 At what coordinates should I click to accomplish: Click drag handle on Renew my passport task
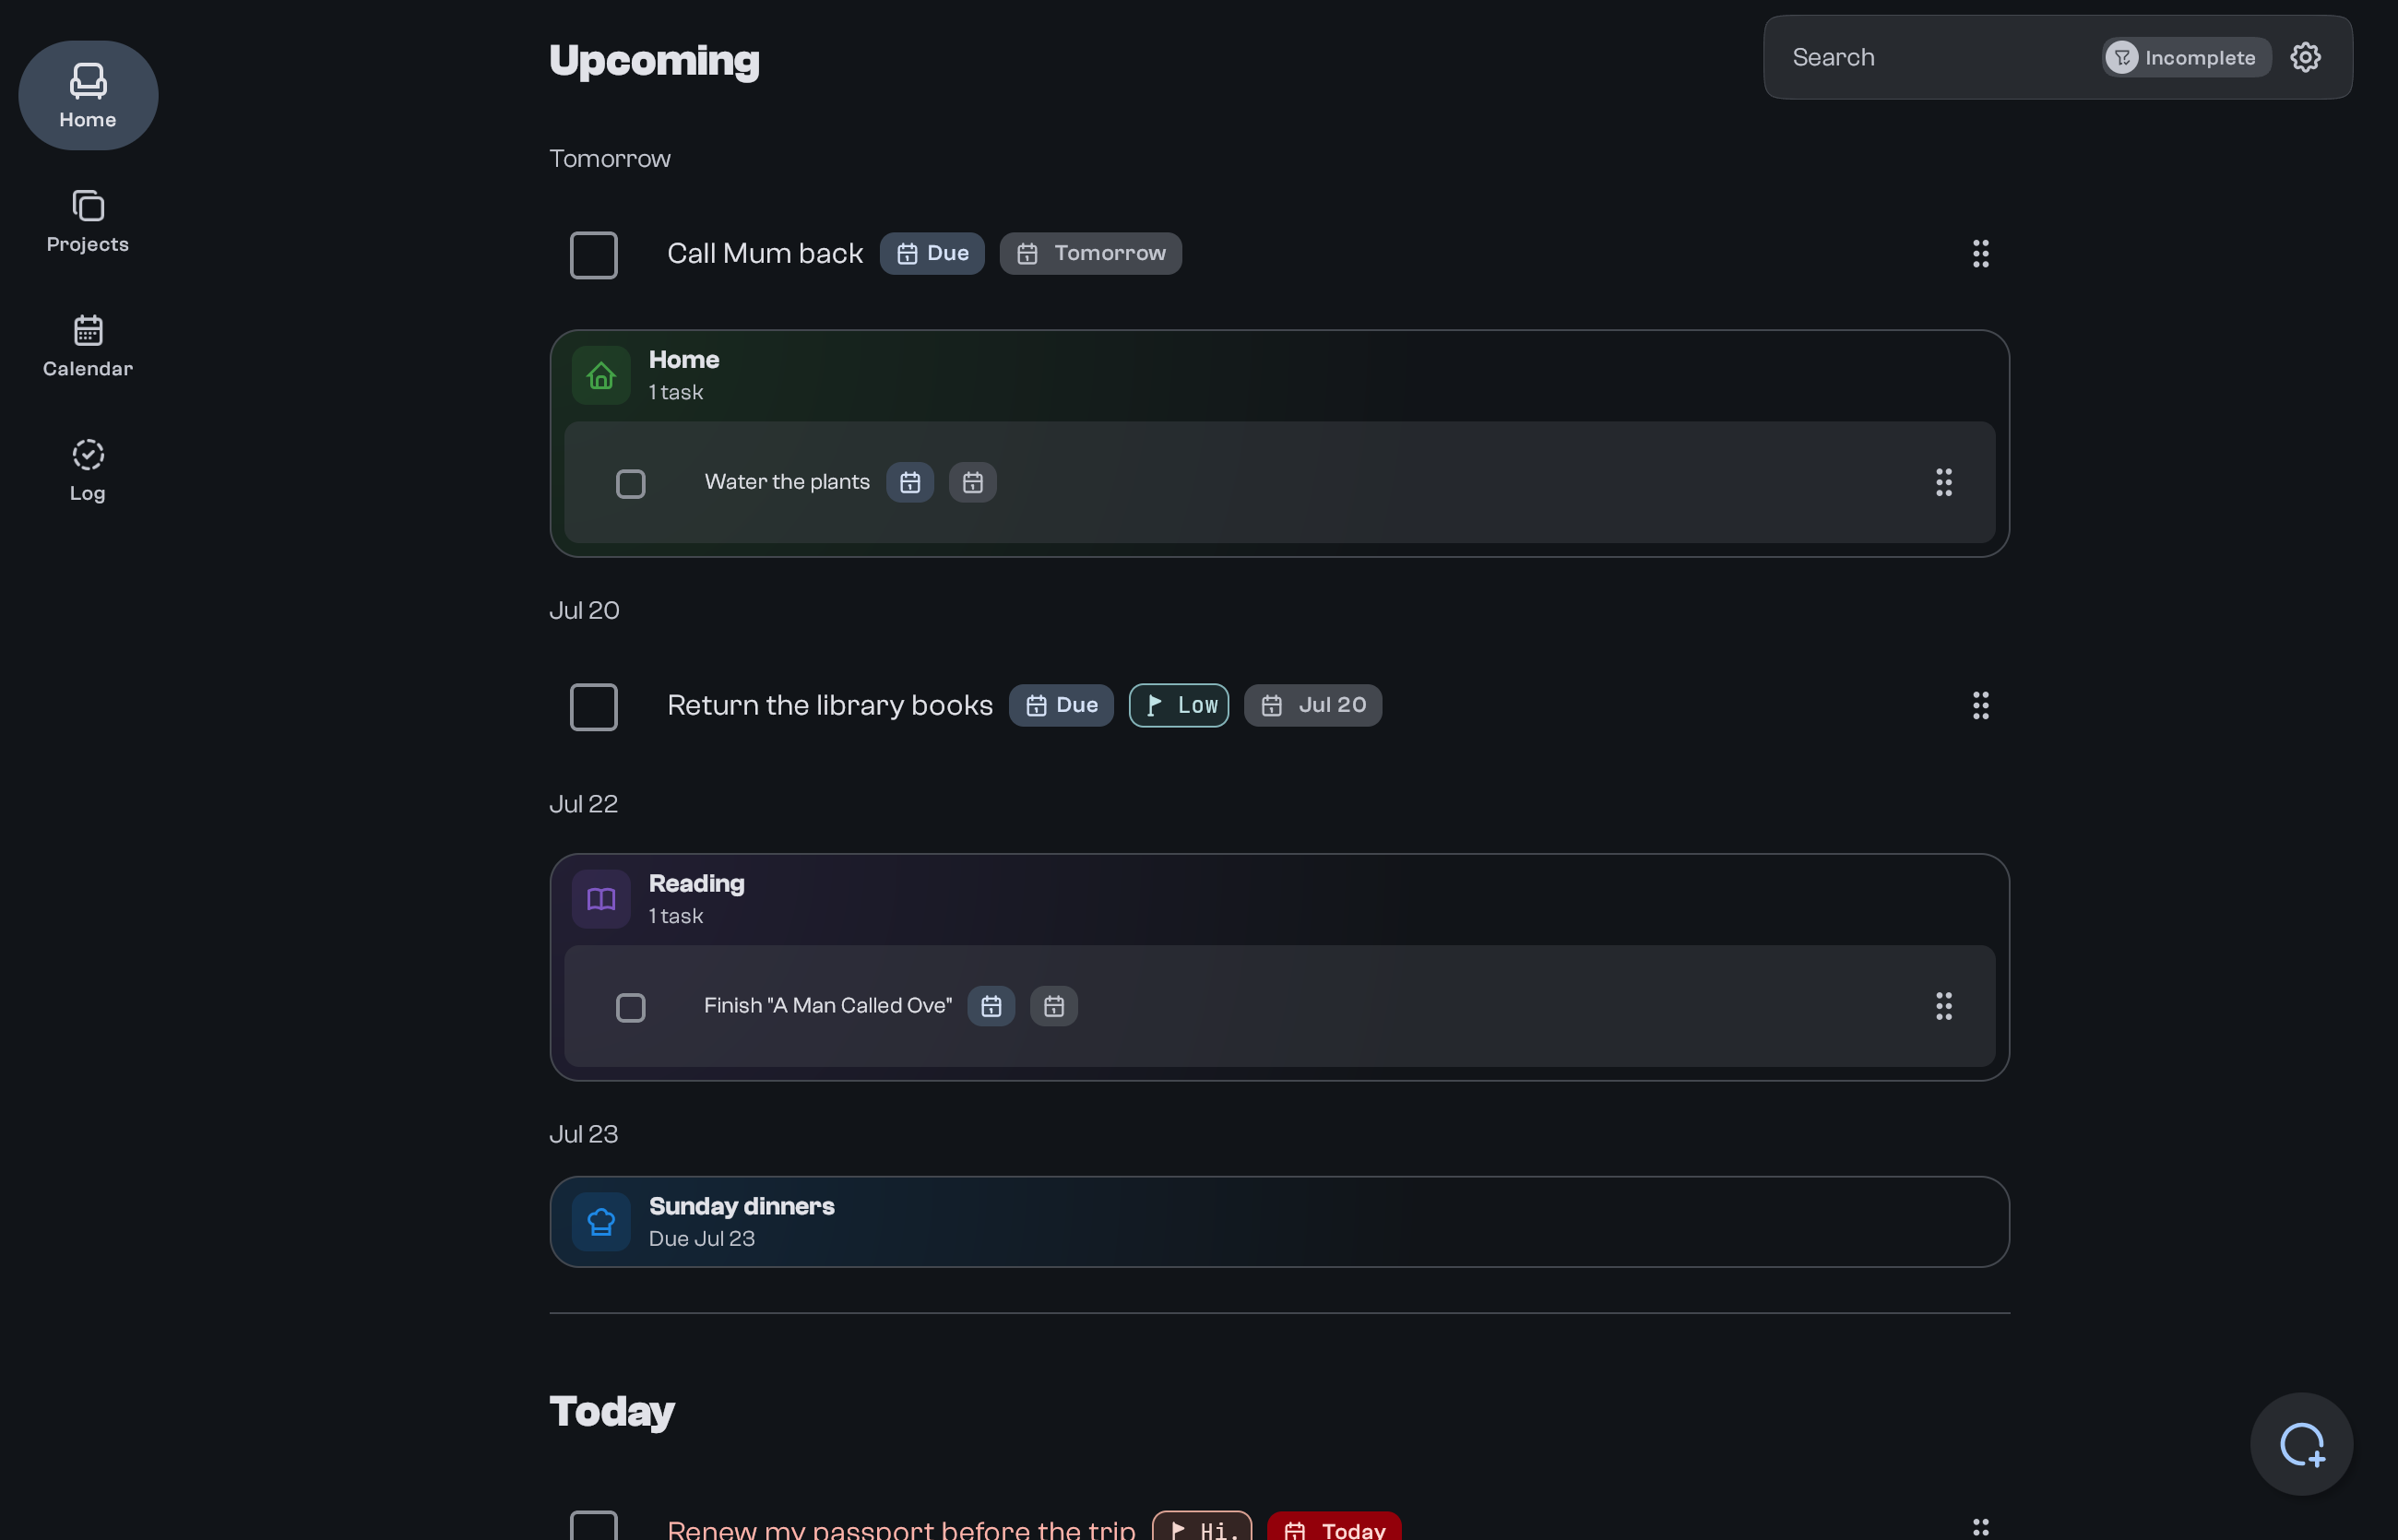1980,1527
